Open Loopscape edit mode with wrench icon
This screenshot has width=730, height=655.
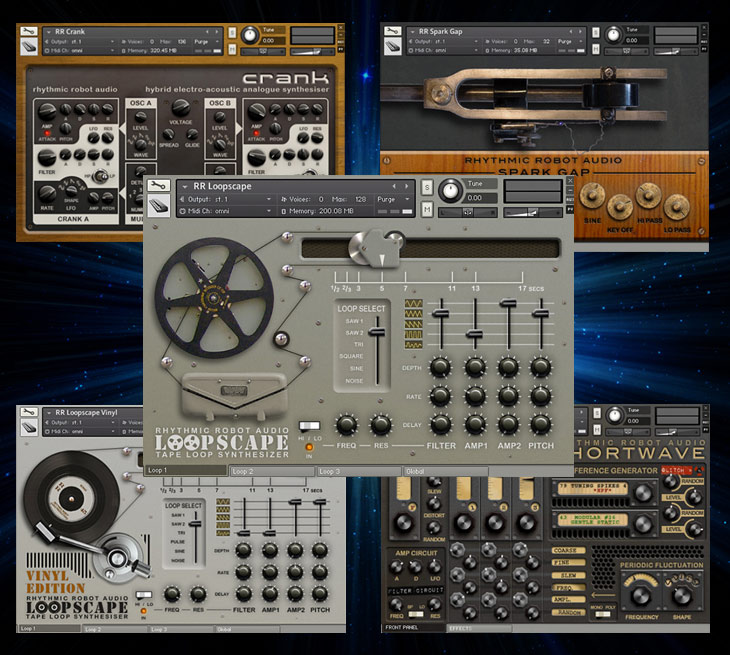158,186
